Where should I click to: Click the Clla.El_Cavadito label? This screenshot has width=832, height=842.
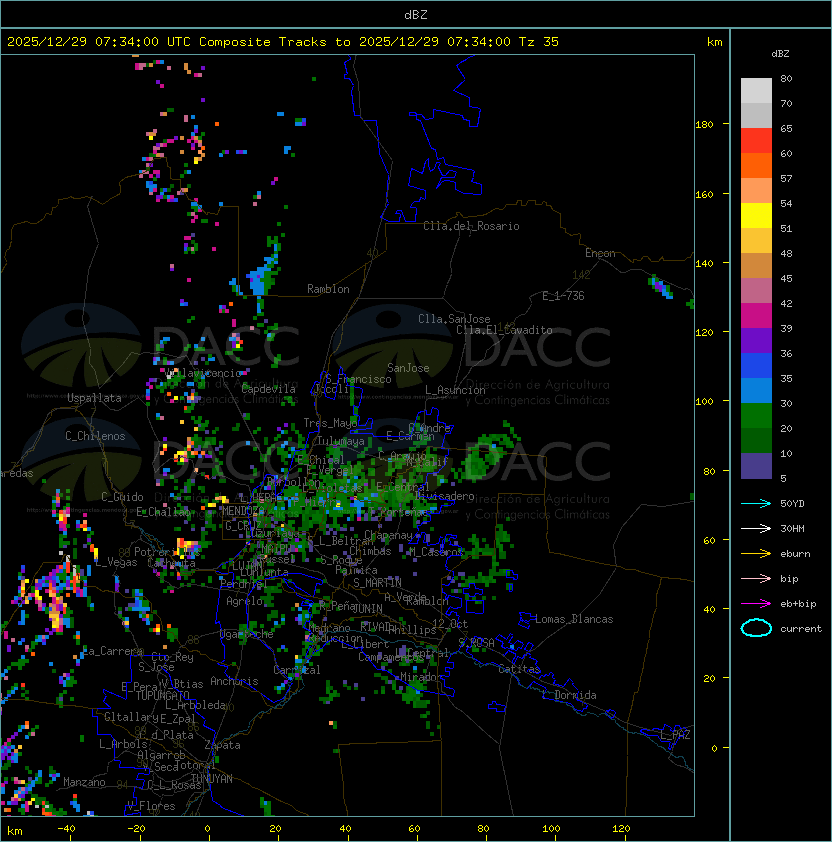504,330
